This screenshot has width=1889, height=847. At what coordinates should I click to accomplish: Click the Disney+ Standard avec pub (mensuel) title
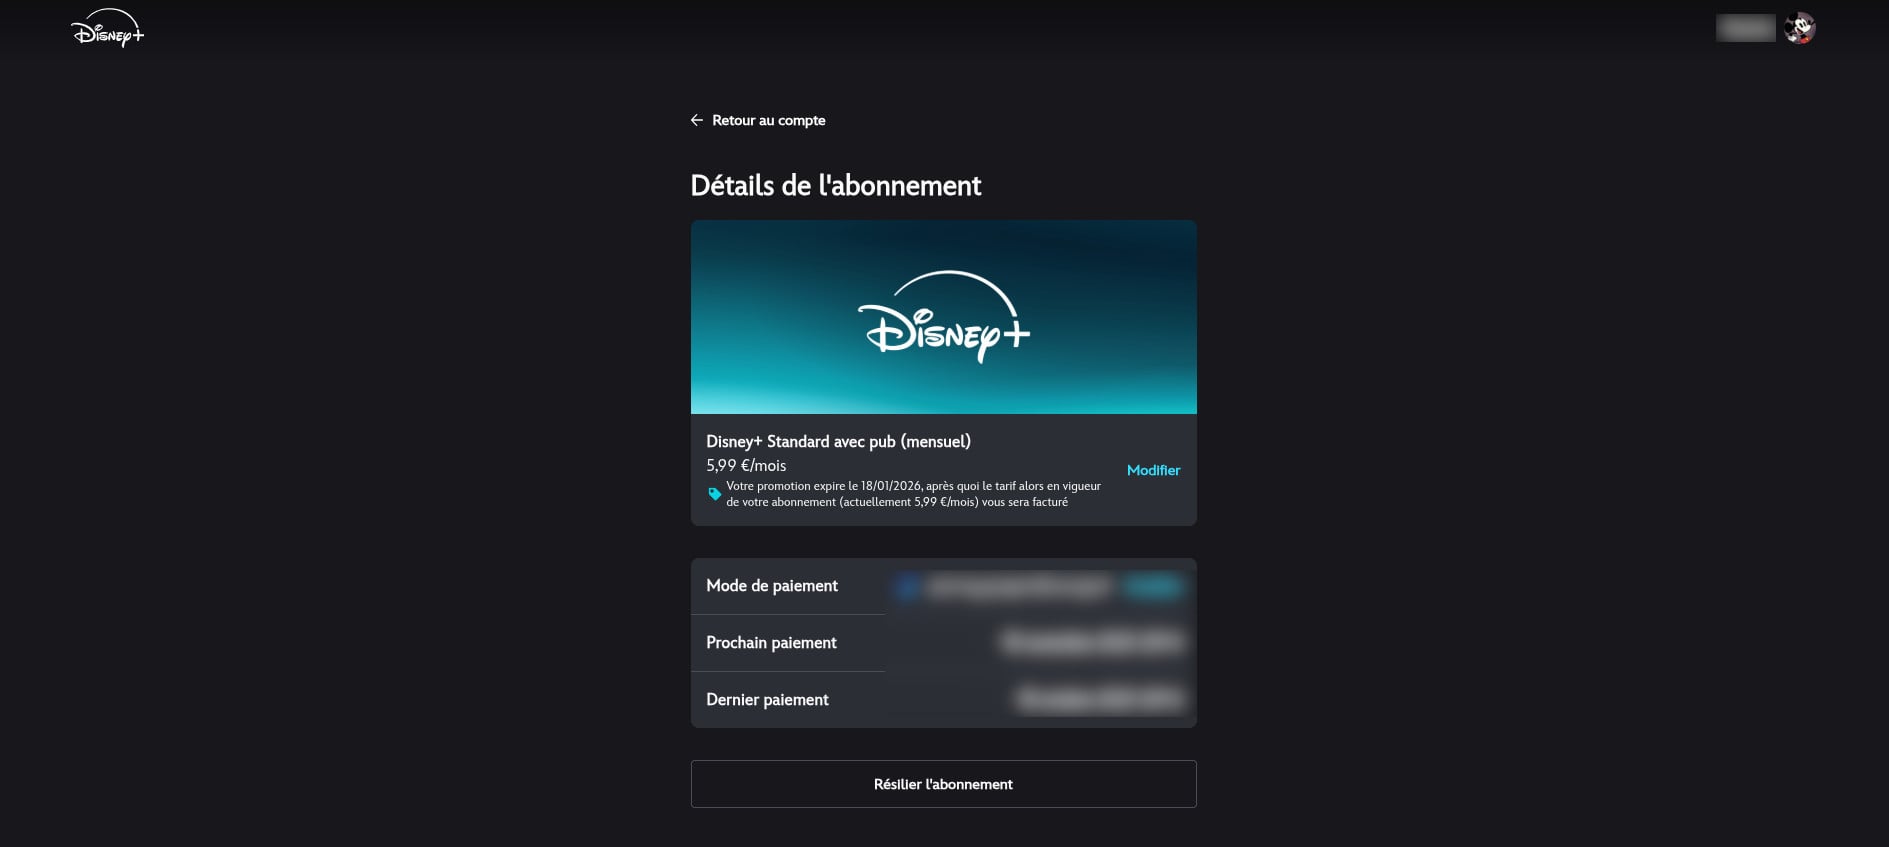coord(838,441)
